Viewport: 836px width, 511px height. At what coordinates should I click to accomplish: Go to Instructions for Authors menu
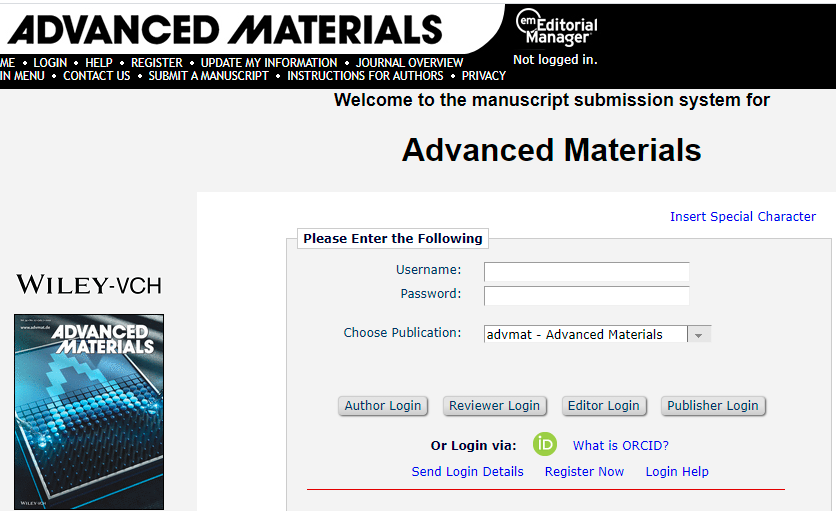click(x=365, y=76)
